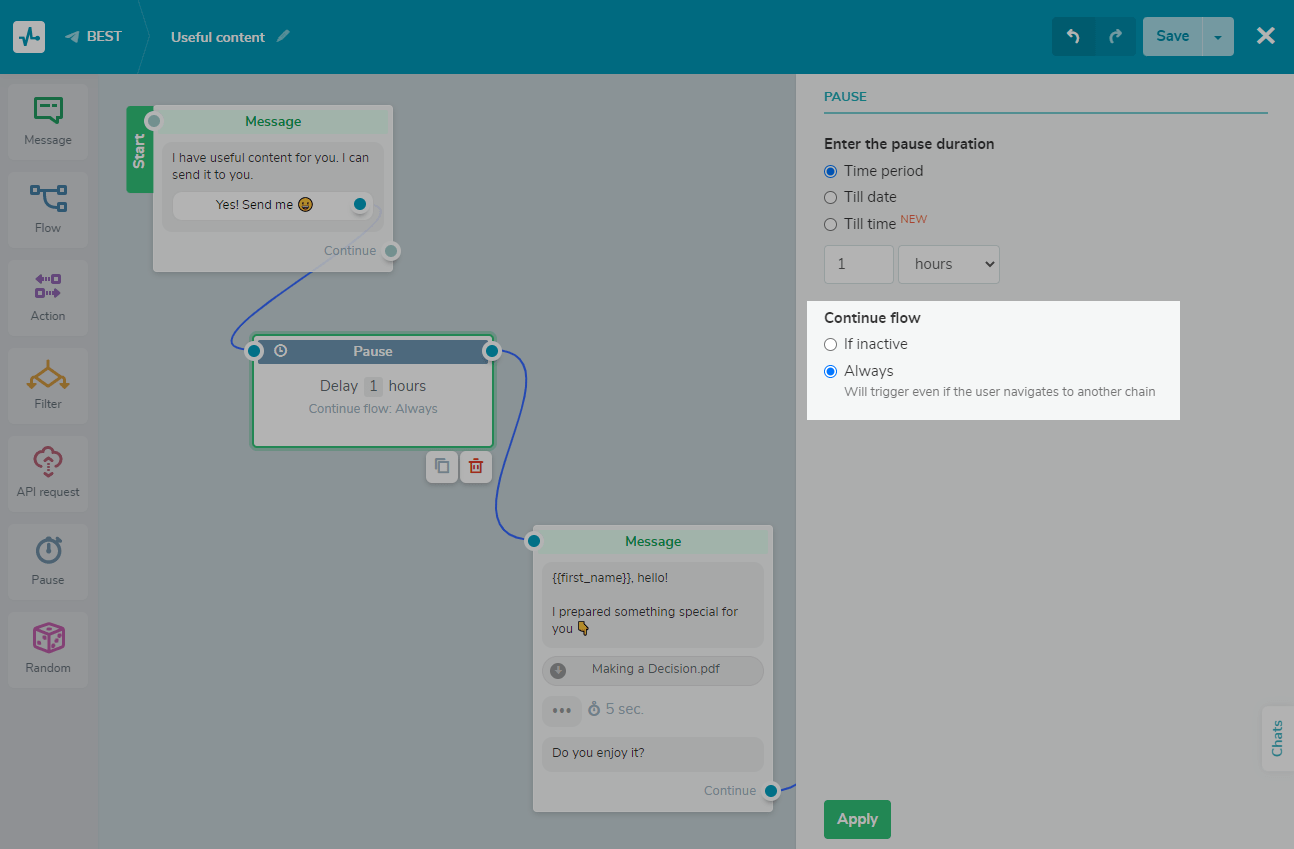The height and width of the screenshot is (849, 1294).
Task: Open the hours unit dropdown
Action: [x=948, y=265]
